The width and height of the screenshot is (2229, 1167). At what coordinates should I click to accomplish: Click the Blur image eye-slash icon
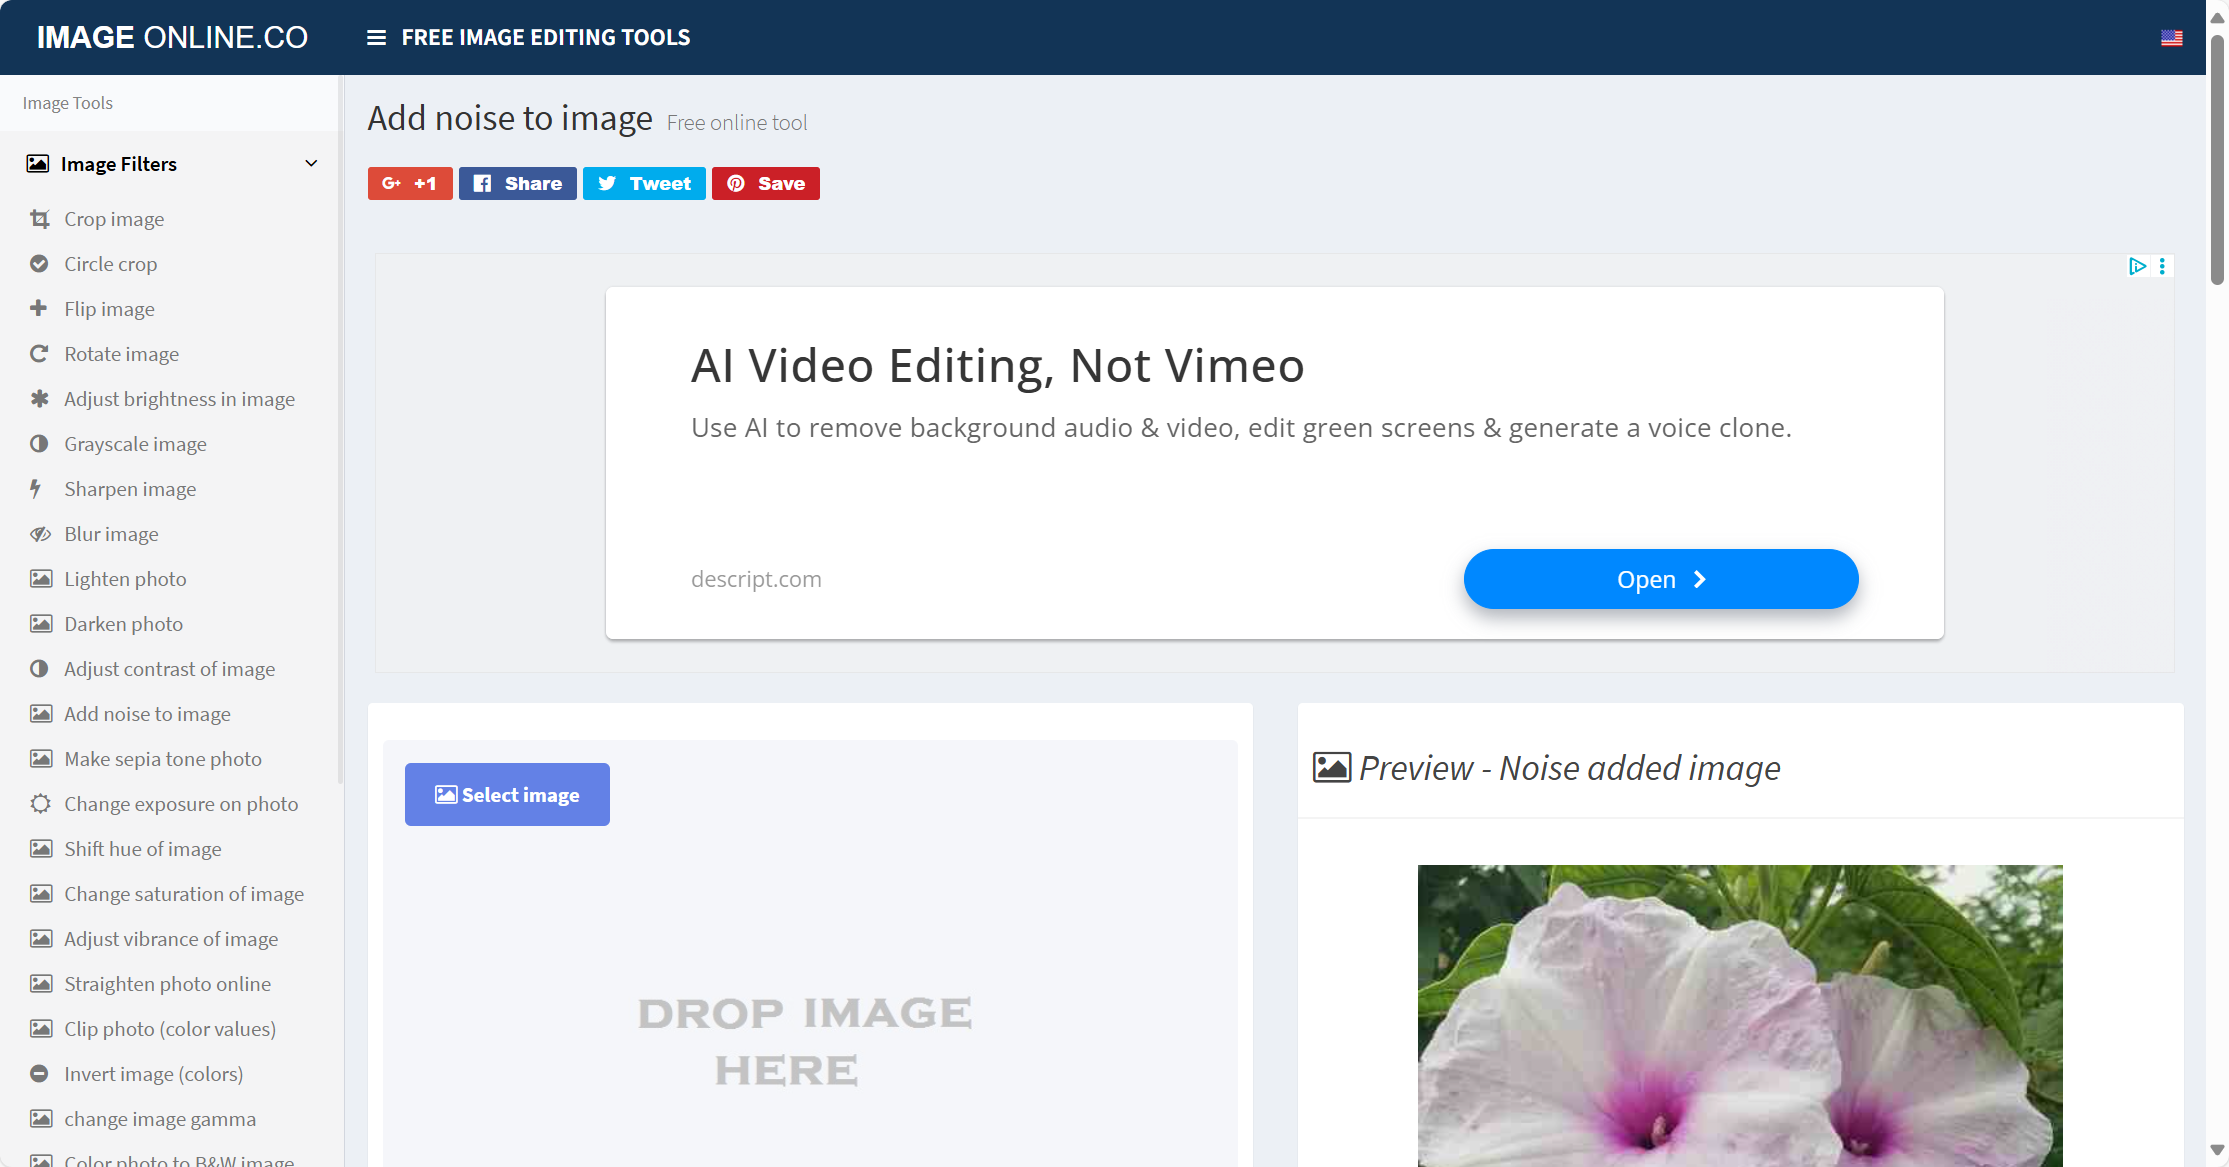pyautogui.click(x=40, y=534)
